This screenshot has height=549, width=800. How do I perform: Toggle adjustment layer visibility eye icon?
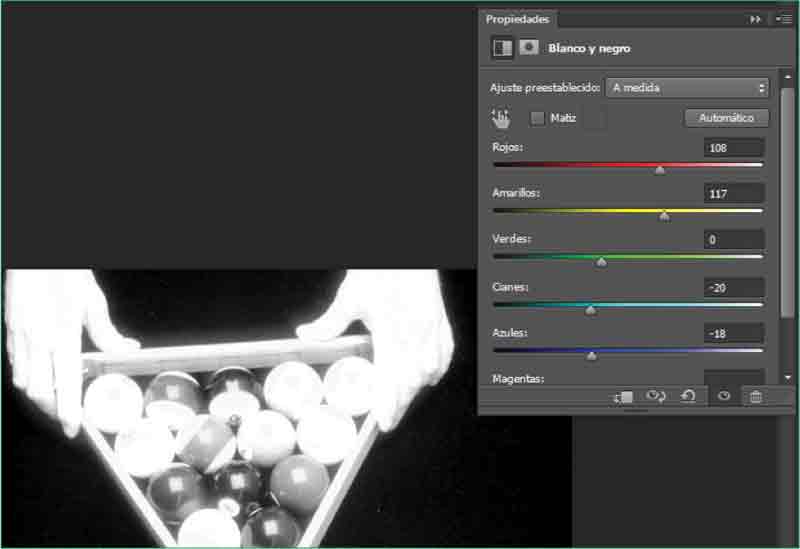pos(724,397)
